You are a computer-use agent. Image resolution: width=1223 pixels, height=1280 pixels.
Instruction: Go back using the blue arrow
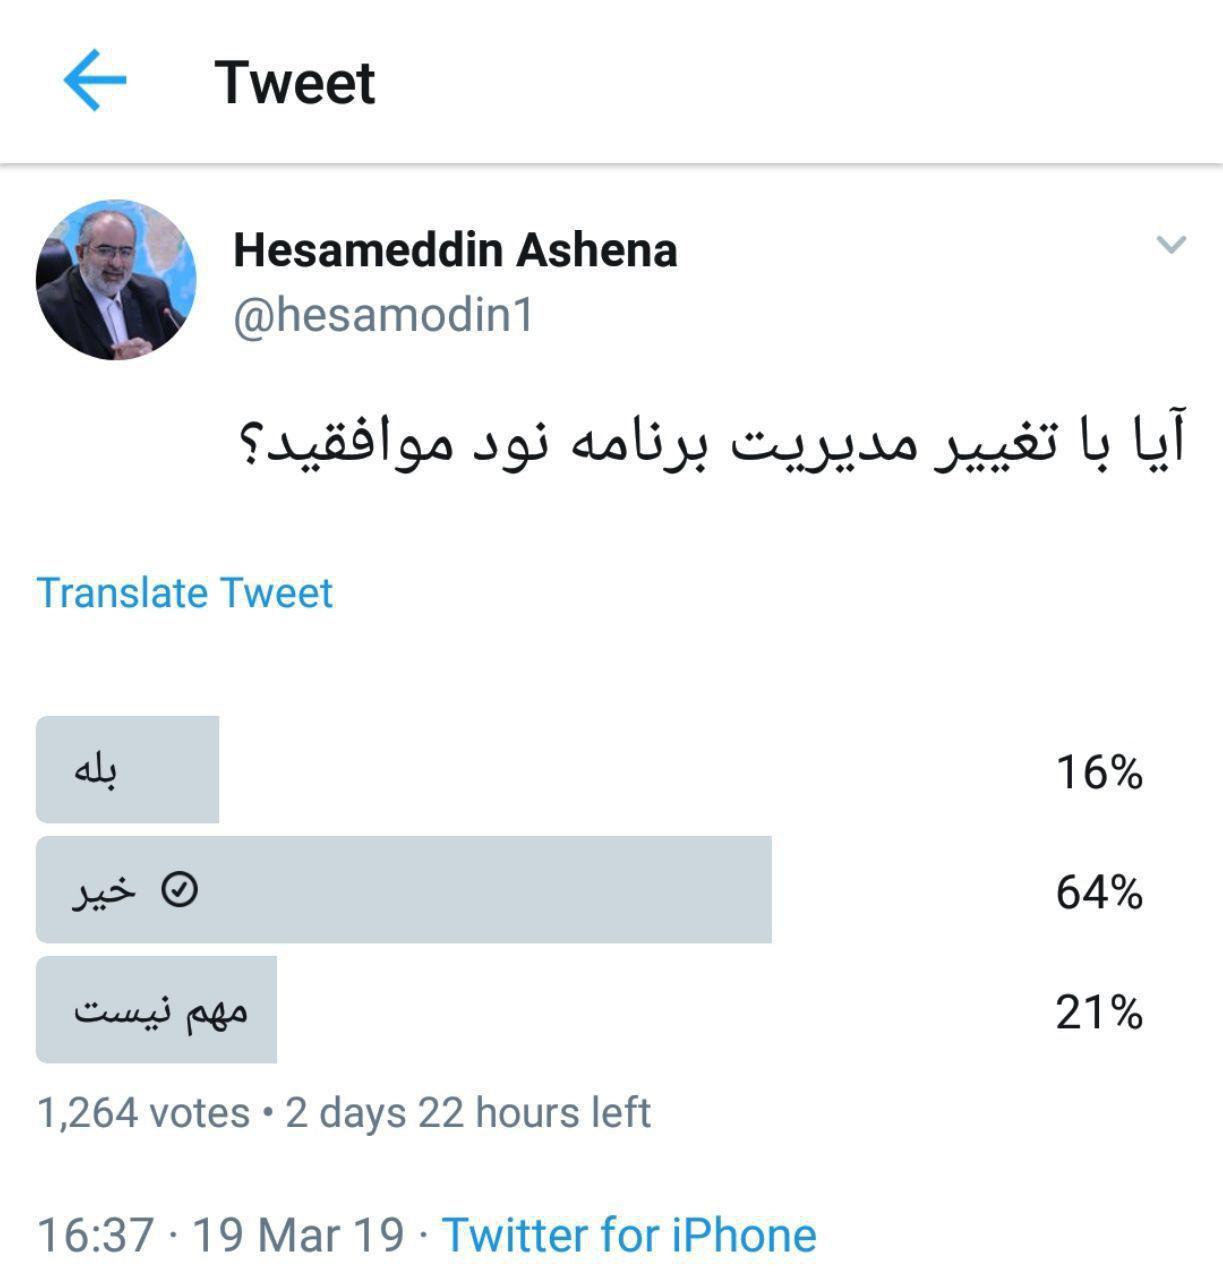pos(95,81)
